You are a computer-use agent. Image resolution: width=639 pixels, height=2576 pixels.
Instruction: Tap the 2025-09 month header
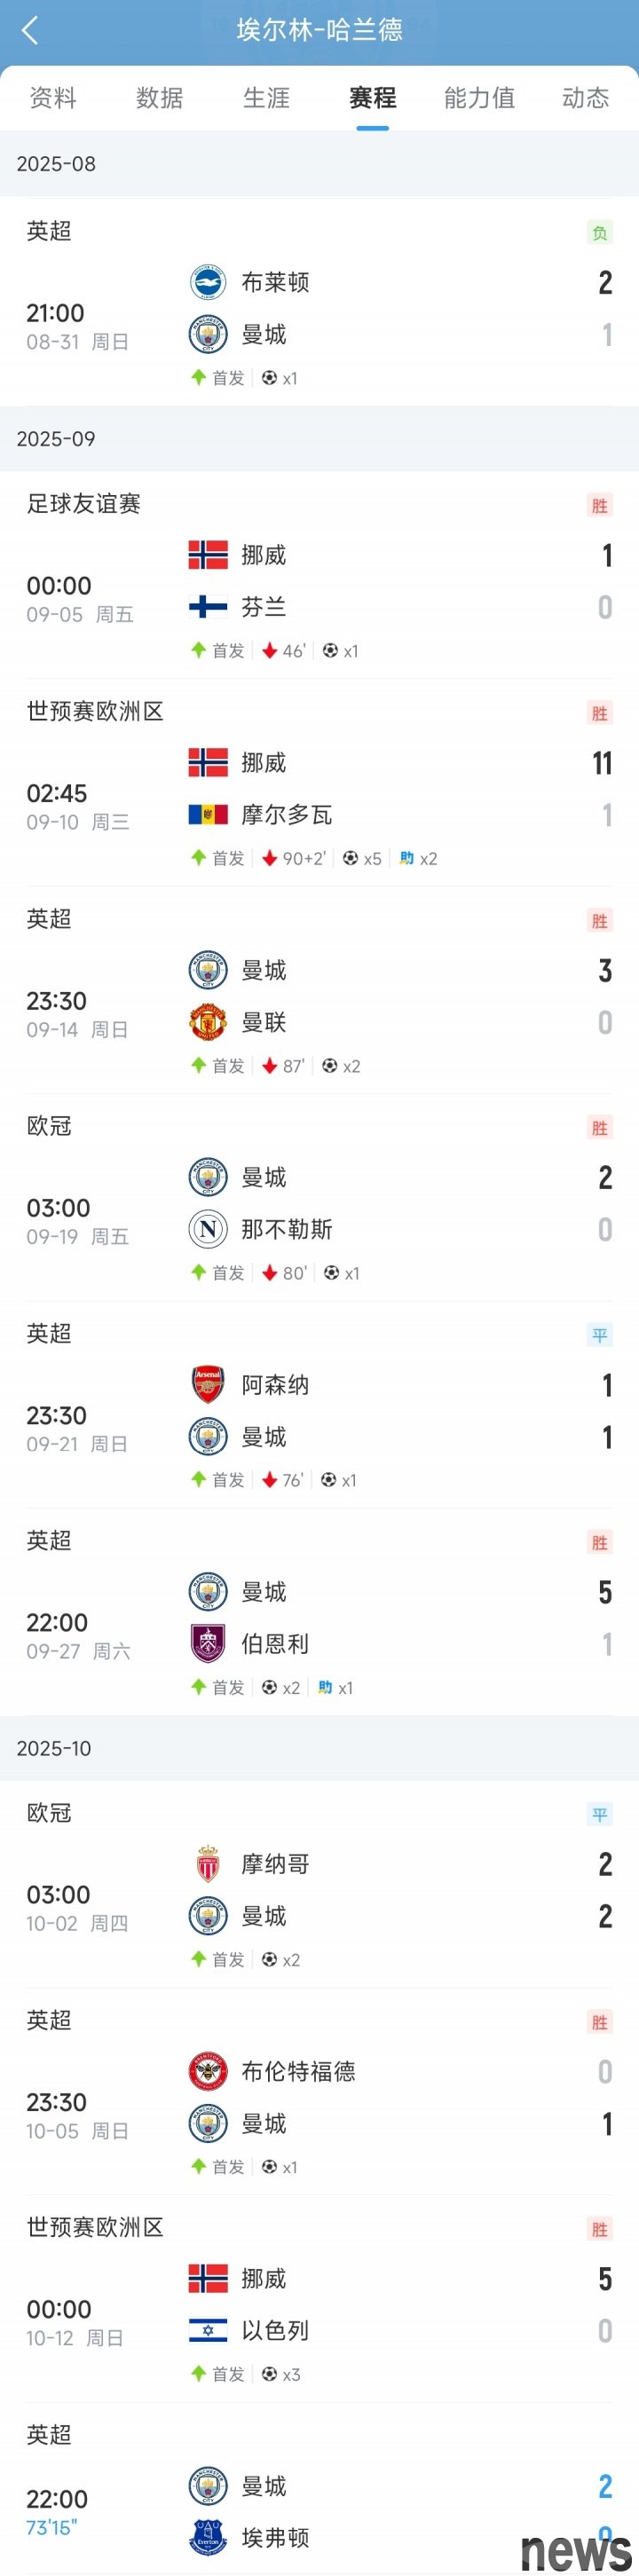click(56, 439)
